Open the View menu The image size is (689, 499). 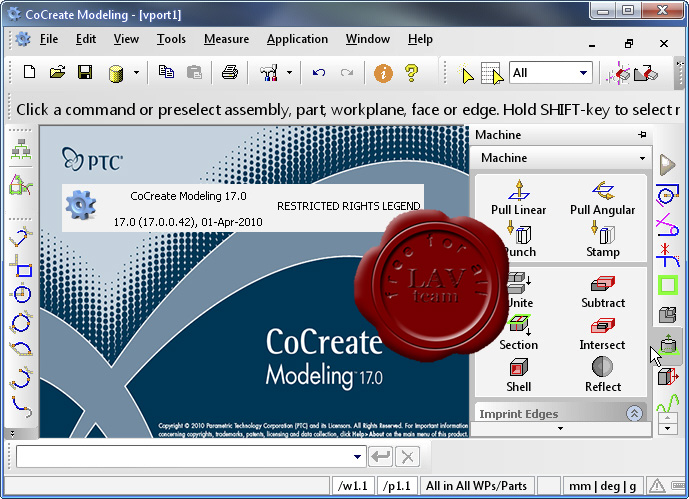pos(126,39)
